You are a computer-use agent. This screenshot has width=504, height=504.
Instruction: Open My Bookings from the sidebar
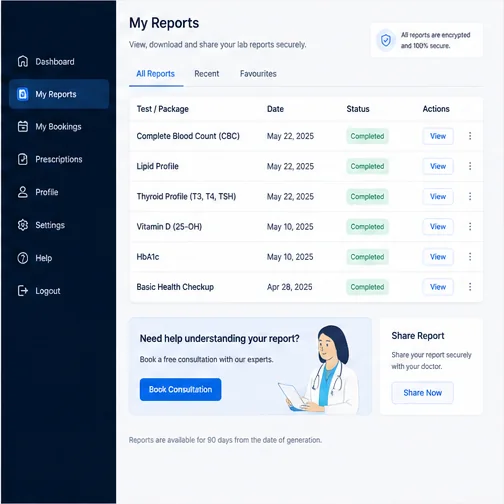click(x=59, y=127)
